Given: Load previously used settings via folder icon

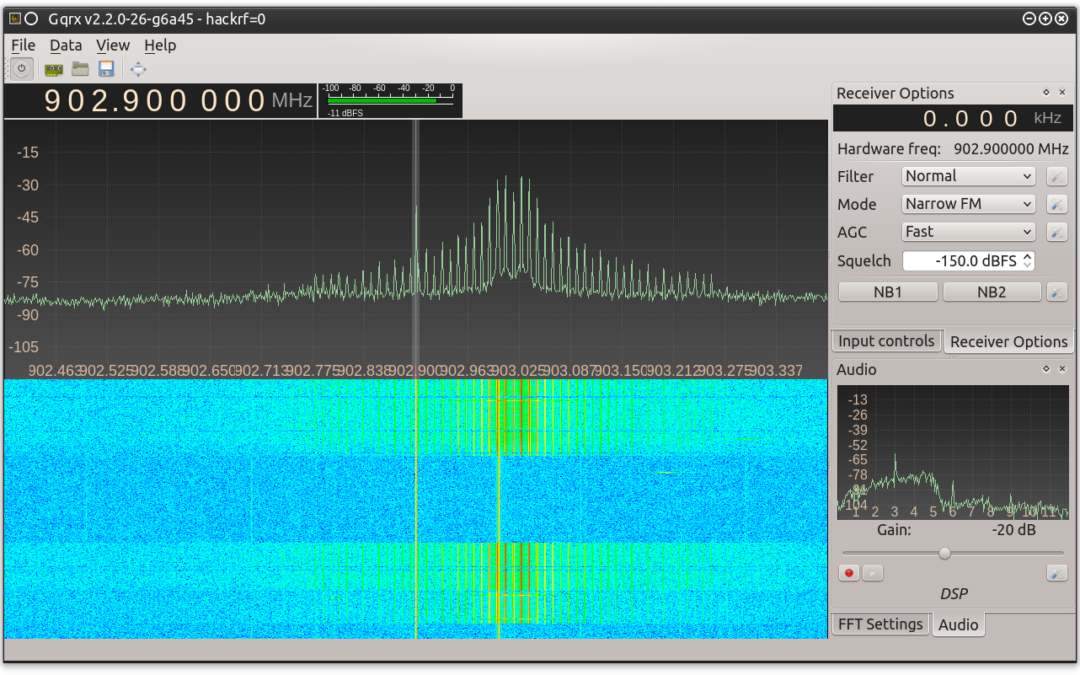Looking at the screenshot, I should point(79,68).
